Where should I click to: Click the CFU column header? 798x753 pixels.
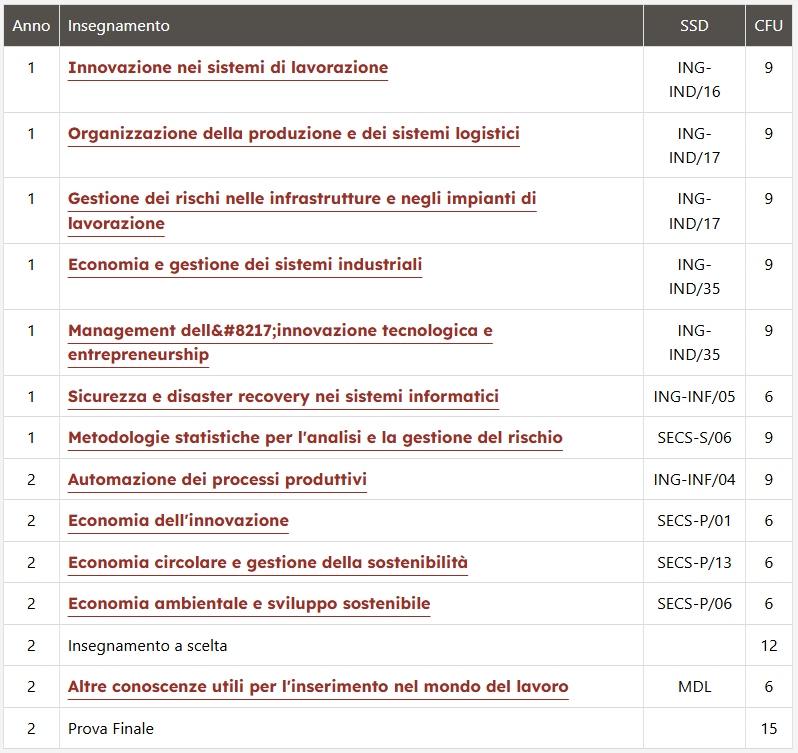(x=768, y=25)
